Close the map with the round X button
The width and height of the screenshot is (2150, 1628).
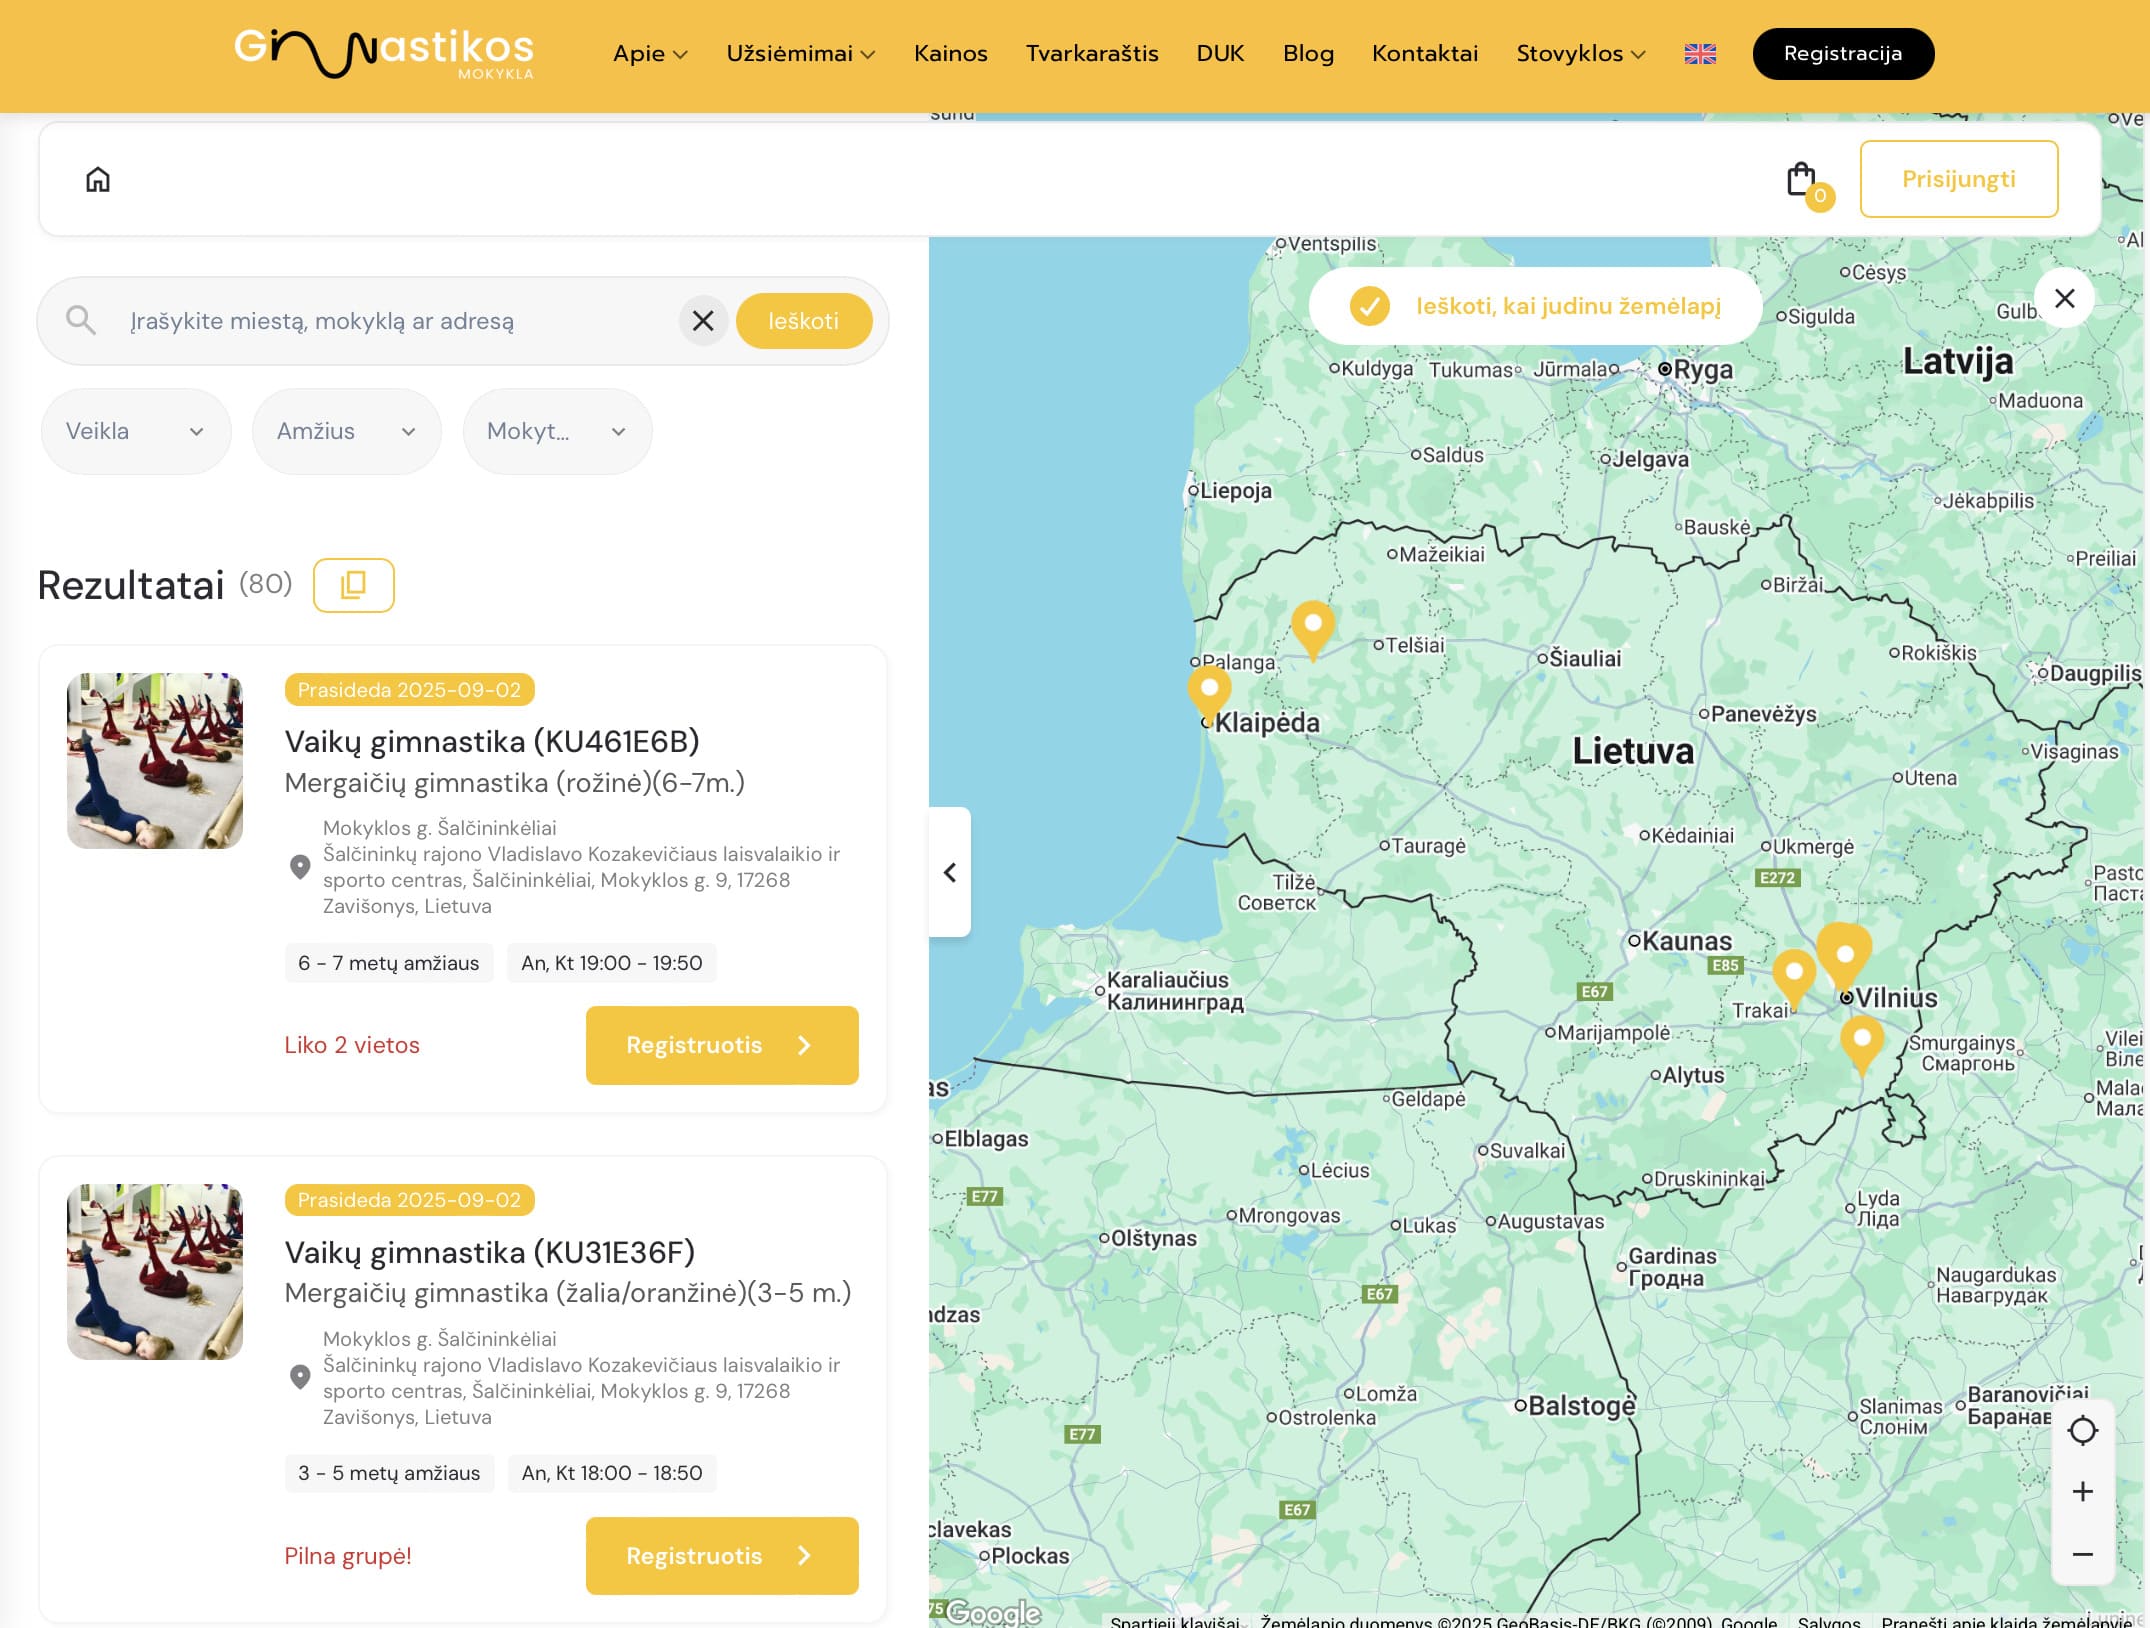click(2064, 298)
